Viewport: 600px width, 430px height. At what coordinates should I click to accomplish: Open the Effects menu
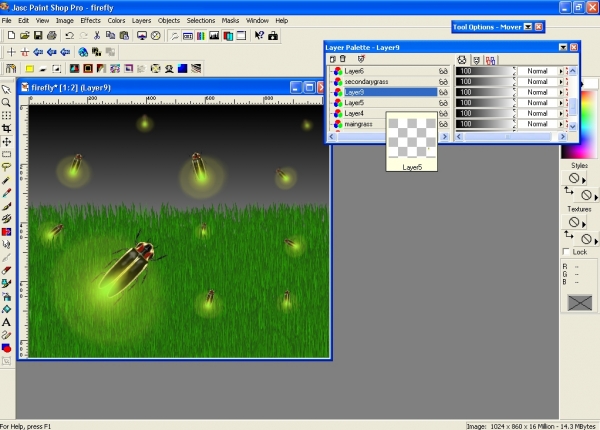[90, 21]
